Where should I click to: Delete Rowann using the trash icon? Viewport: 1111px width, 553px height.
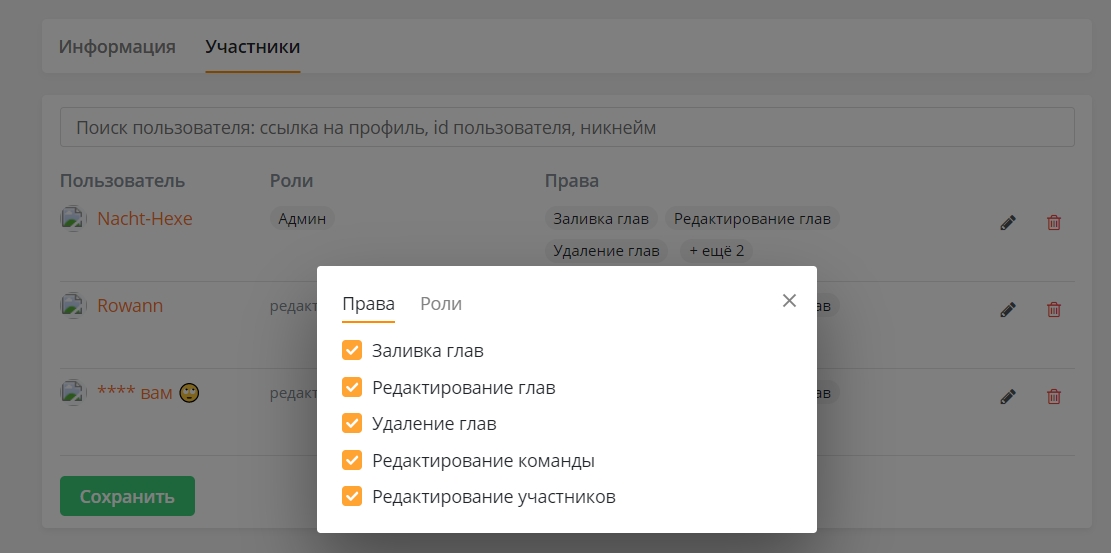tap(1054, 310)
